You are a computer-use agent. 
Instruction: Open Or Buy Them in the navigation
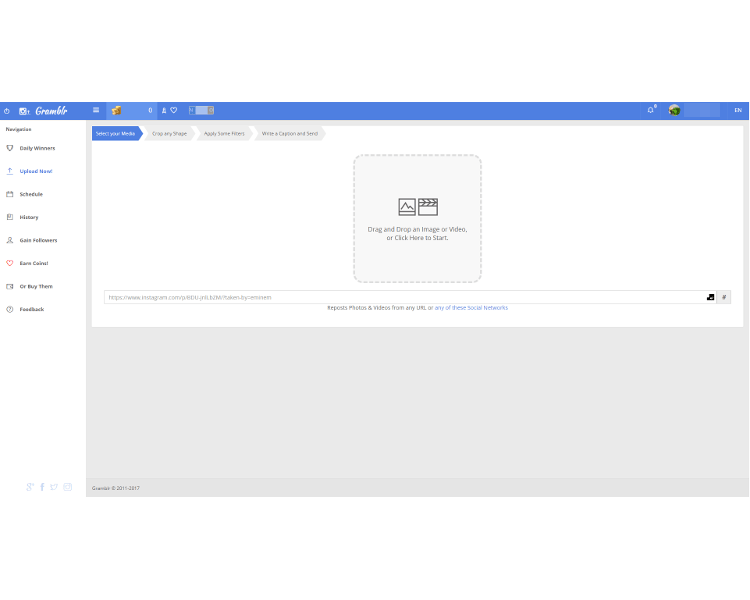36,286
